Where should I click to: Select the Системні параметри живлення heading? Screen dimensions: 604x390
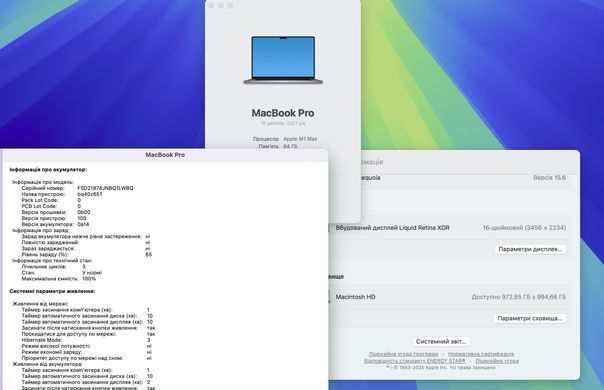click(x=52, y=291)
